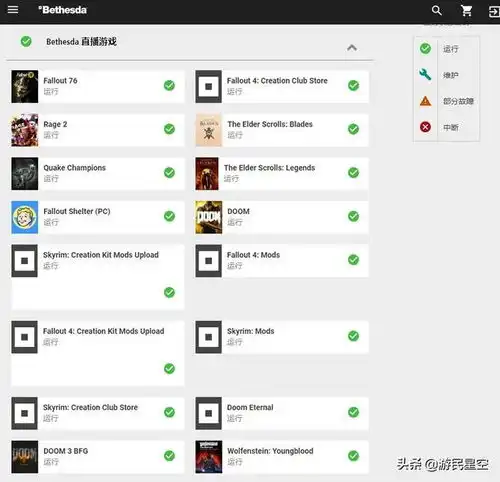This screenshot has width=500, height=482.
Task: Click Doom Eternal status check
Action: pyautogui.click(x=353, y=412)
